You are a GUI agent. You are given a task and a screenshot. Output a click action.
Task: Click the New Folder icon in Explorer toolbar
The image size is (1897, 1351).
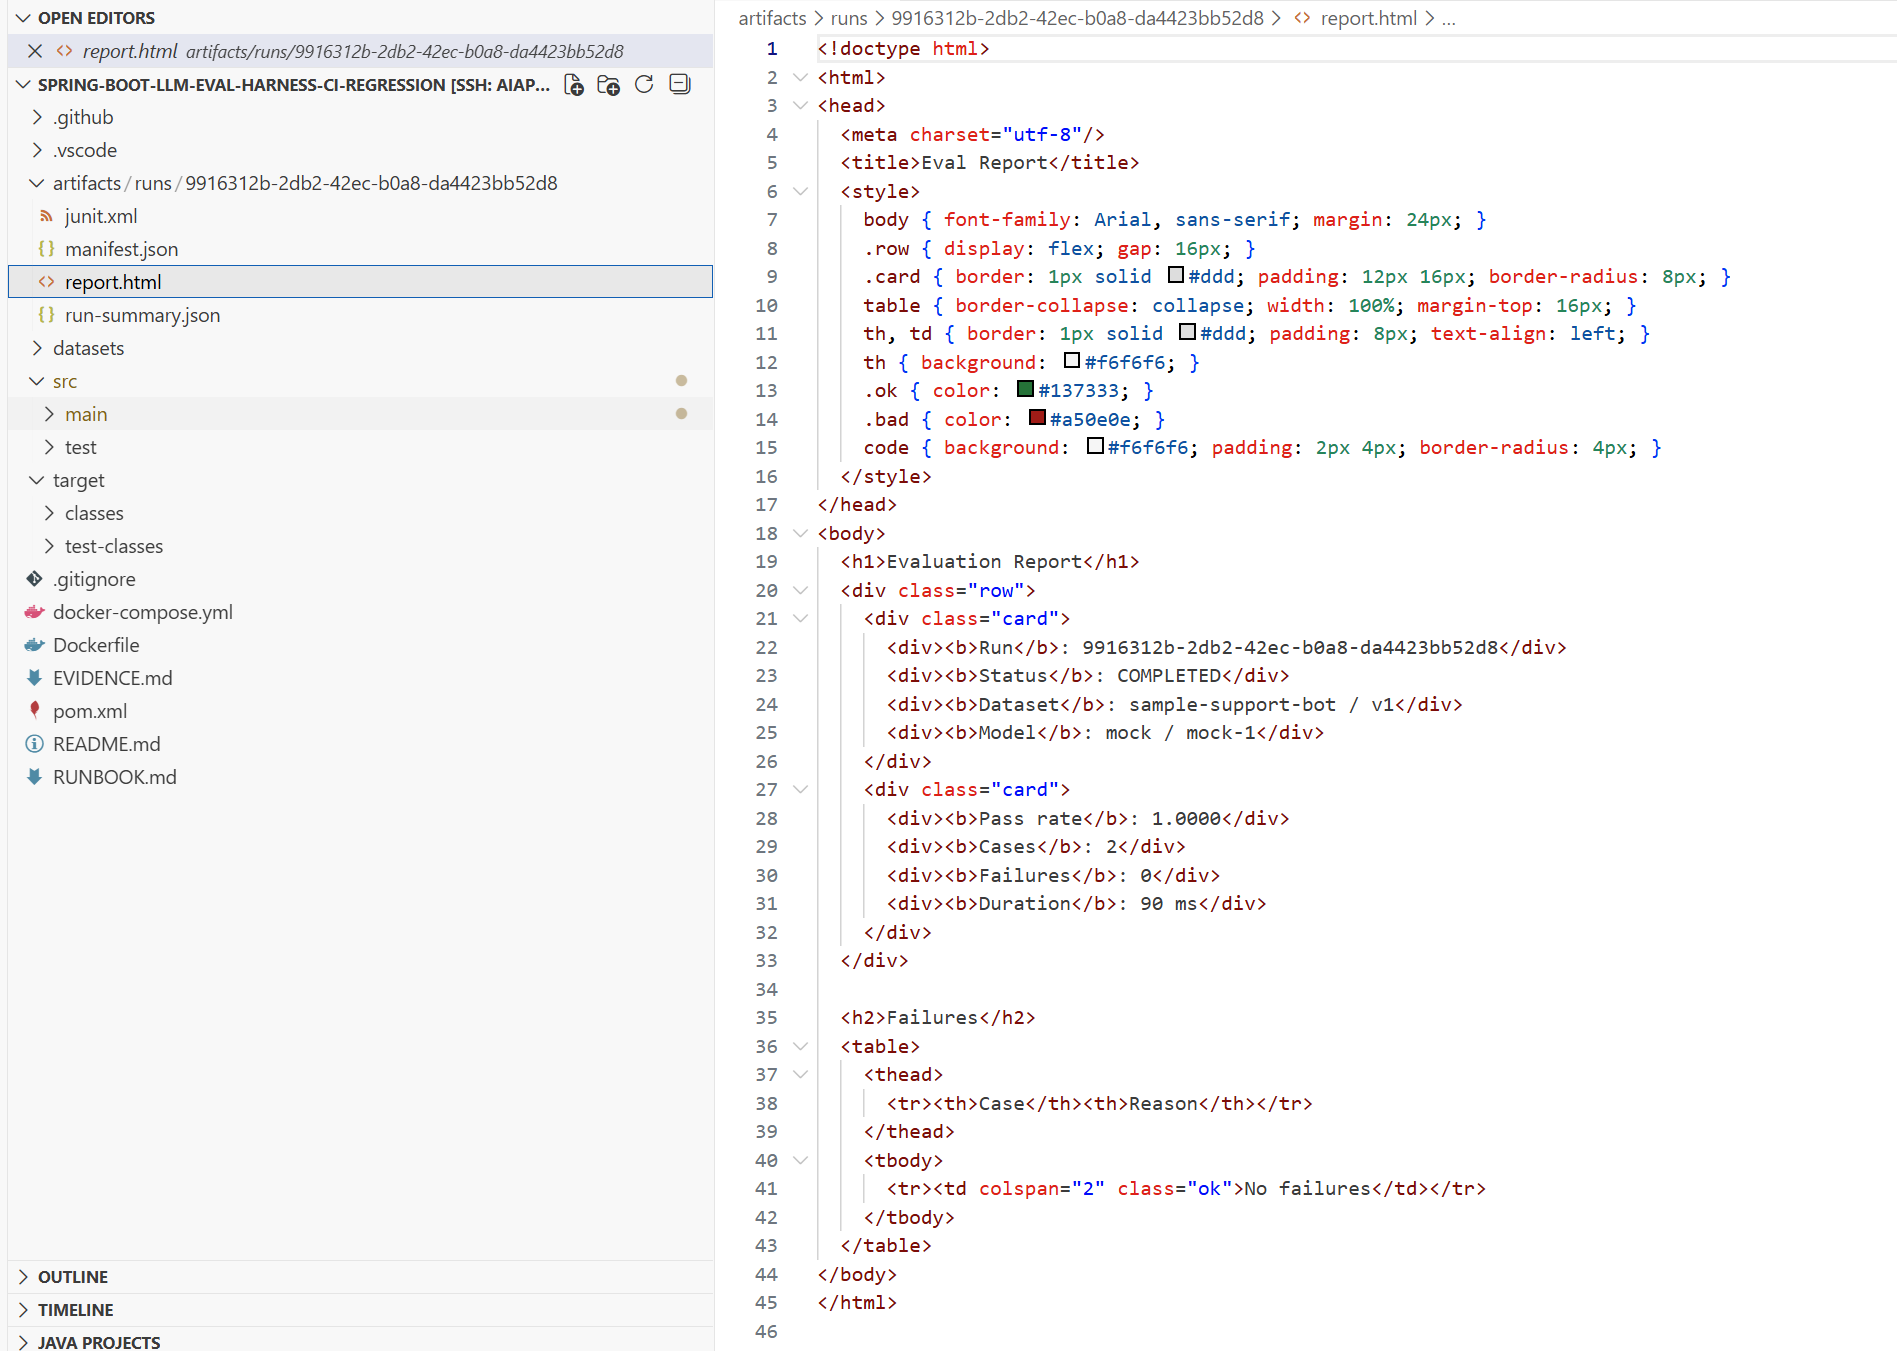608,85
